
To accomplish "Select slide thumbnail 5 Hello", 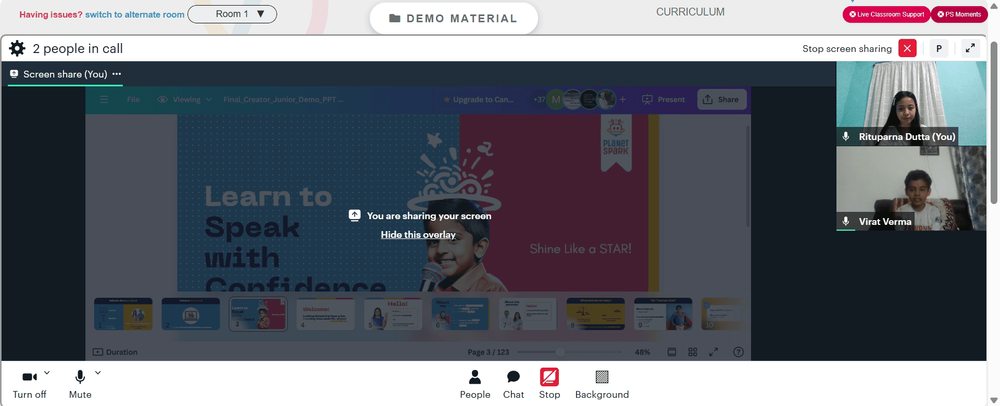I will (393, 314).
